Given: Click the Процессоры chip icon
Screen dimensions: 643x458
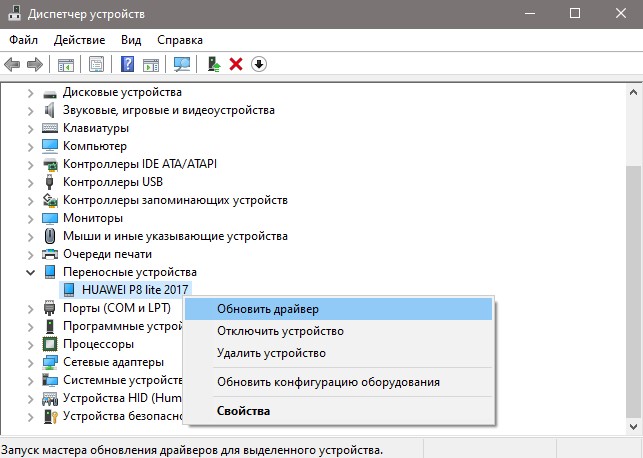Looking at the screenshot, I should (x=50, y=344).
